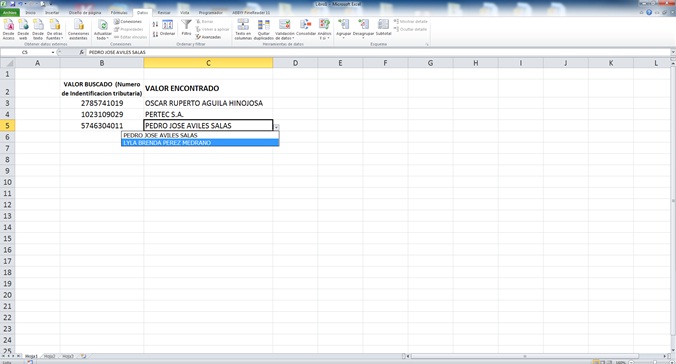
Task: Switch to Programador tab
Action: point(210,13)
